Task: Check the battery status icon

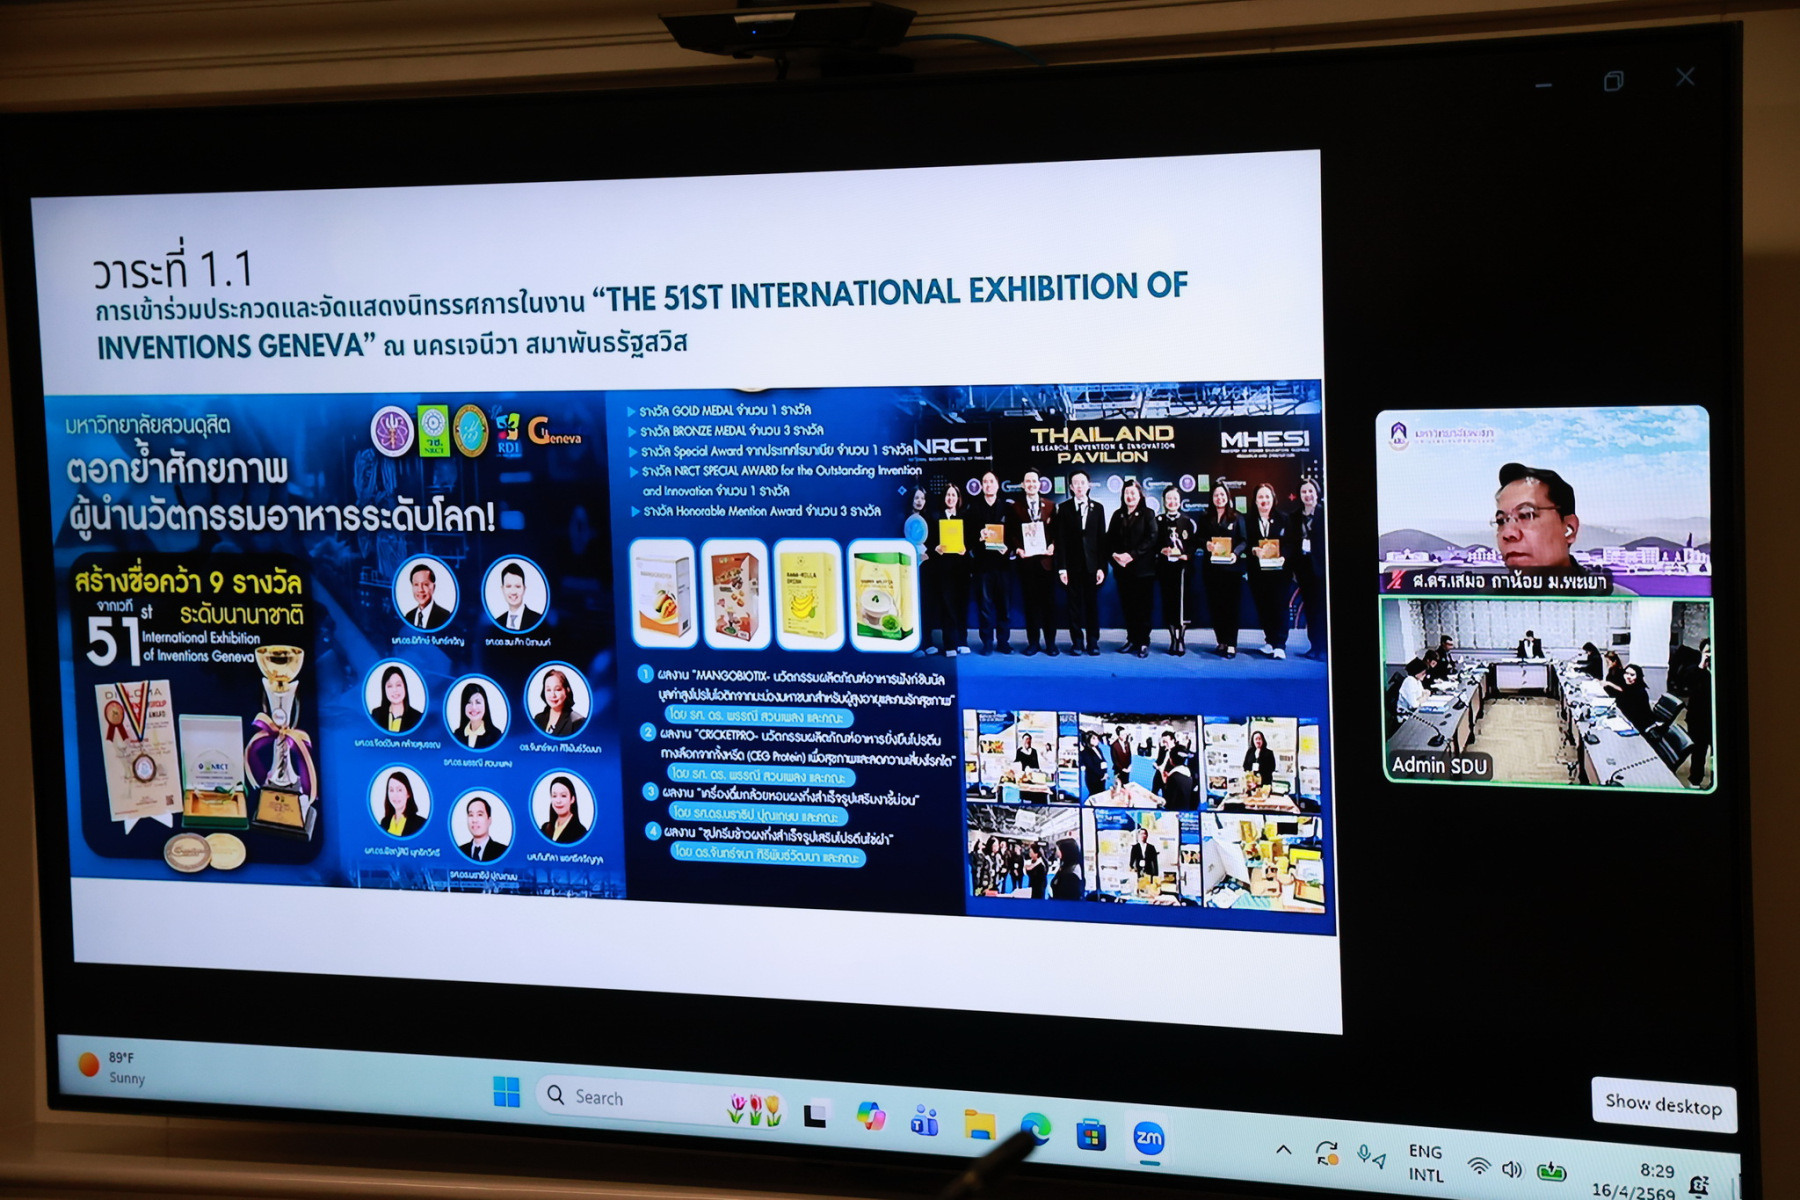Action: pos(1551,1171)
